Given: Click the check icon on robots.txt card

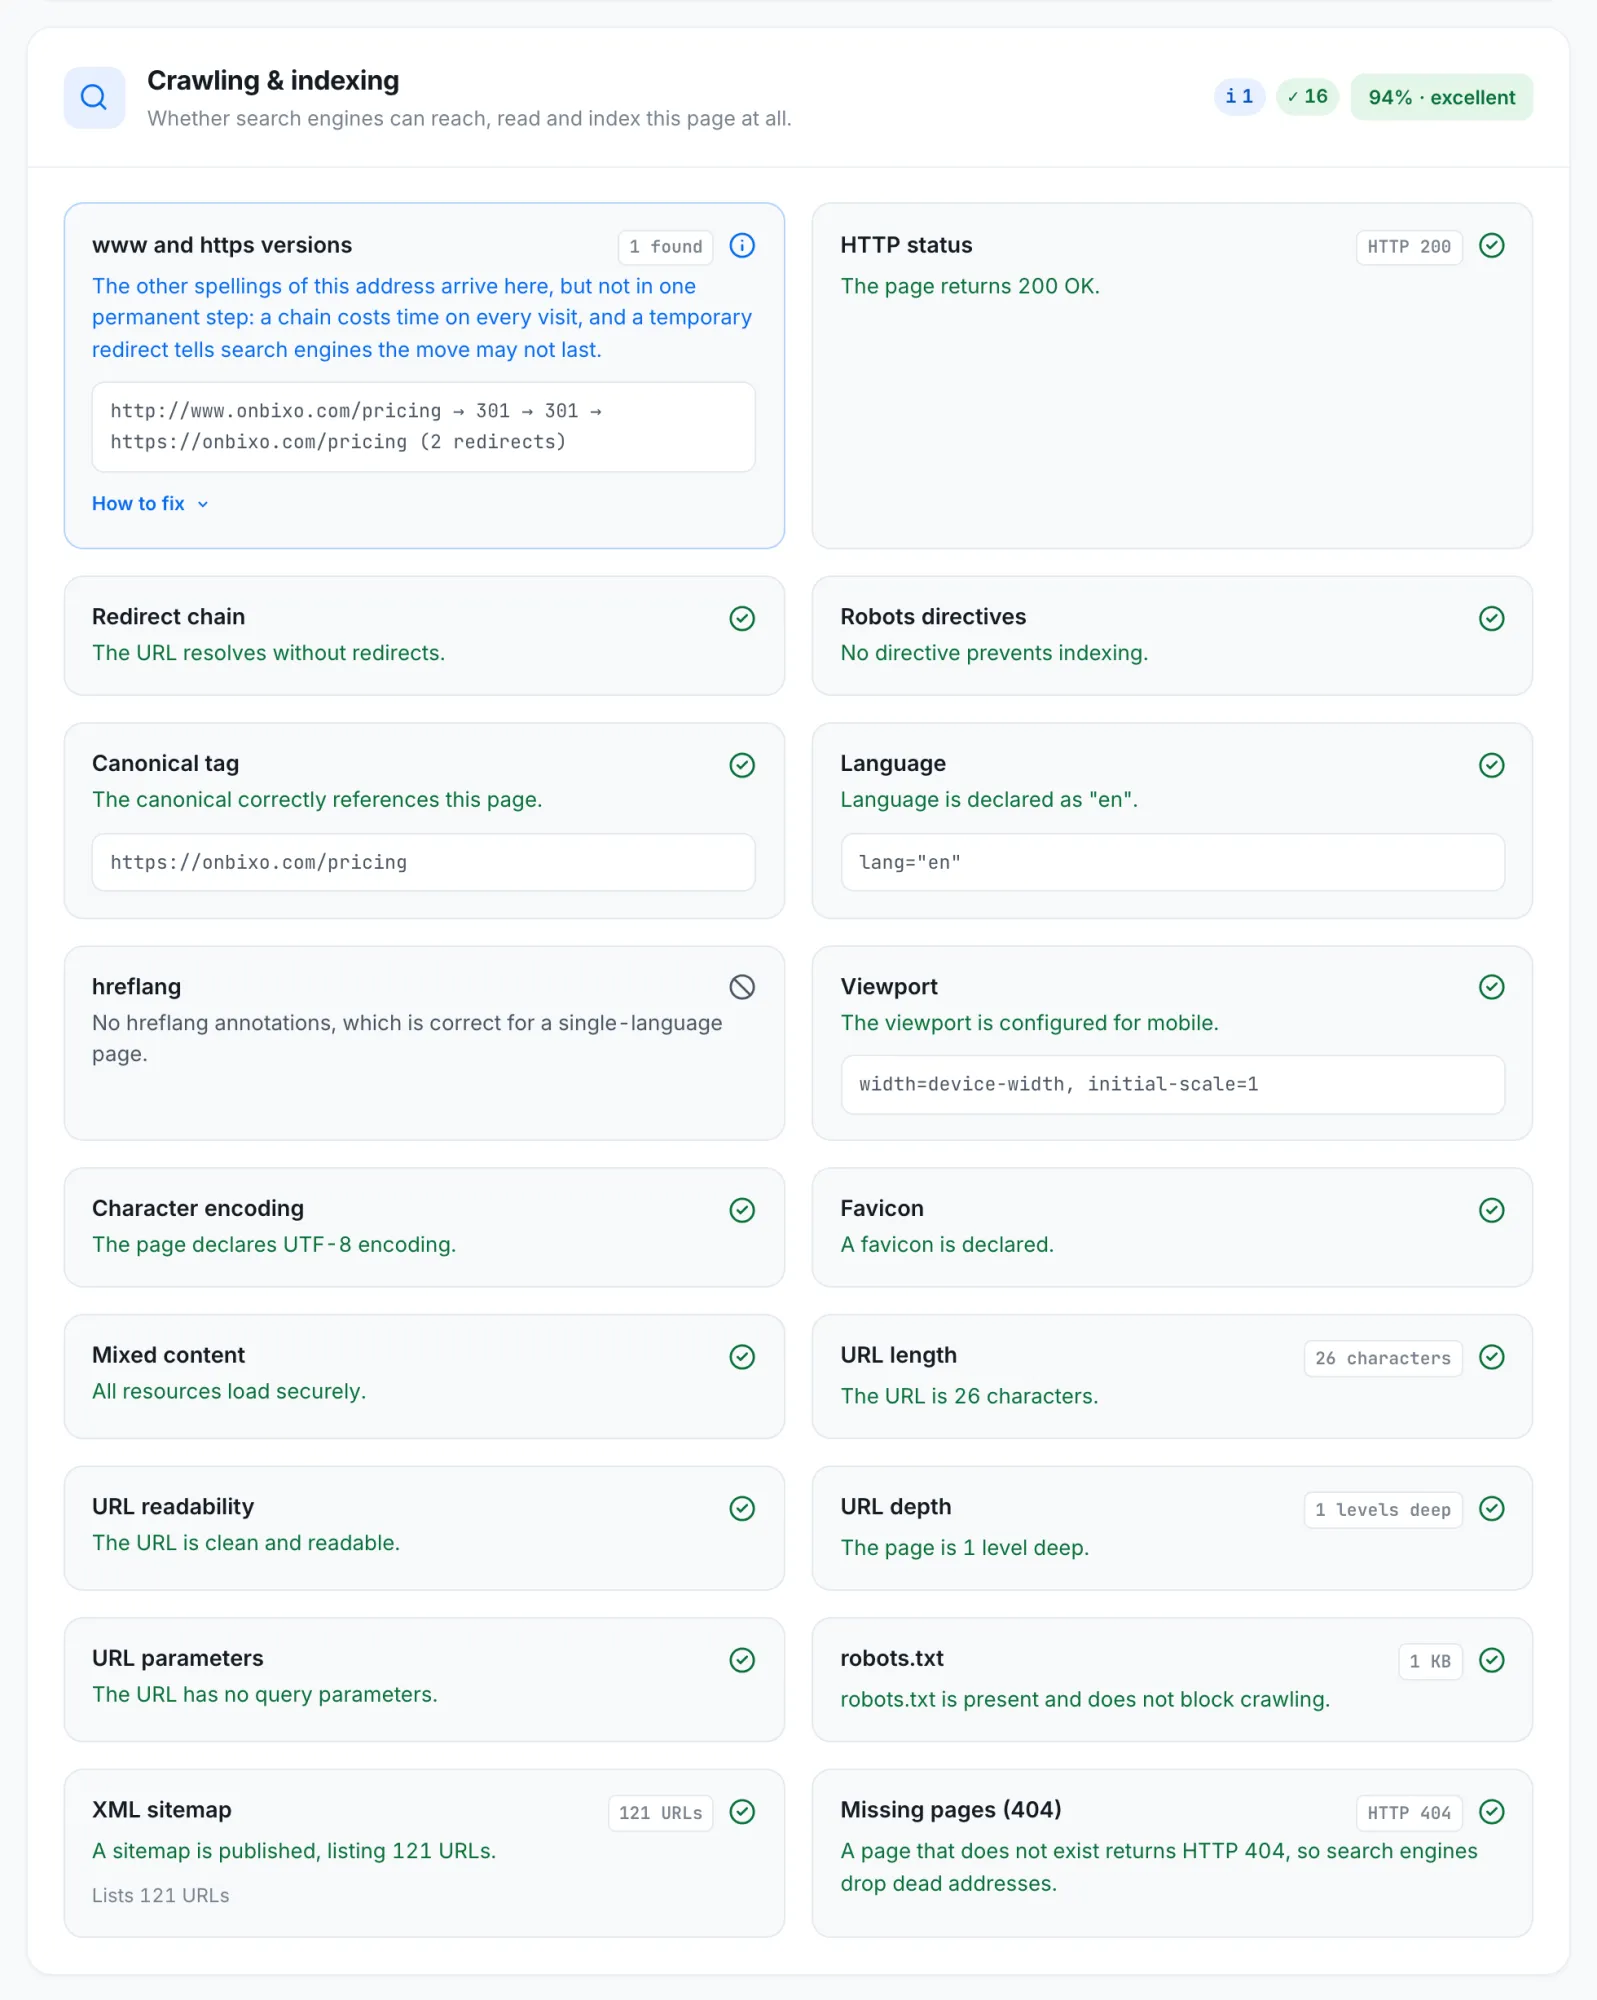Looking at the screenshot, I should click(x=1491, y=1660).
